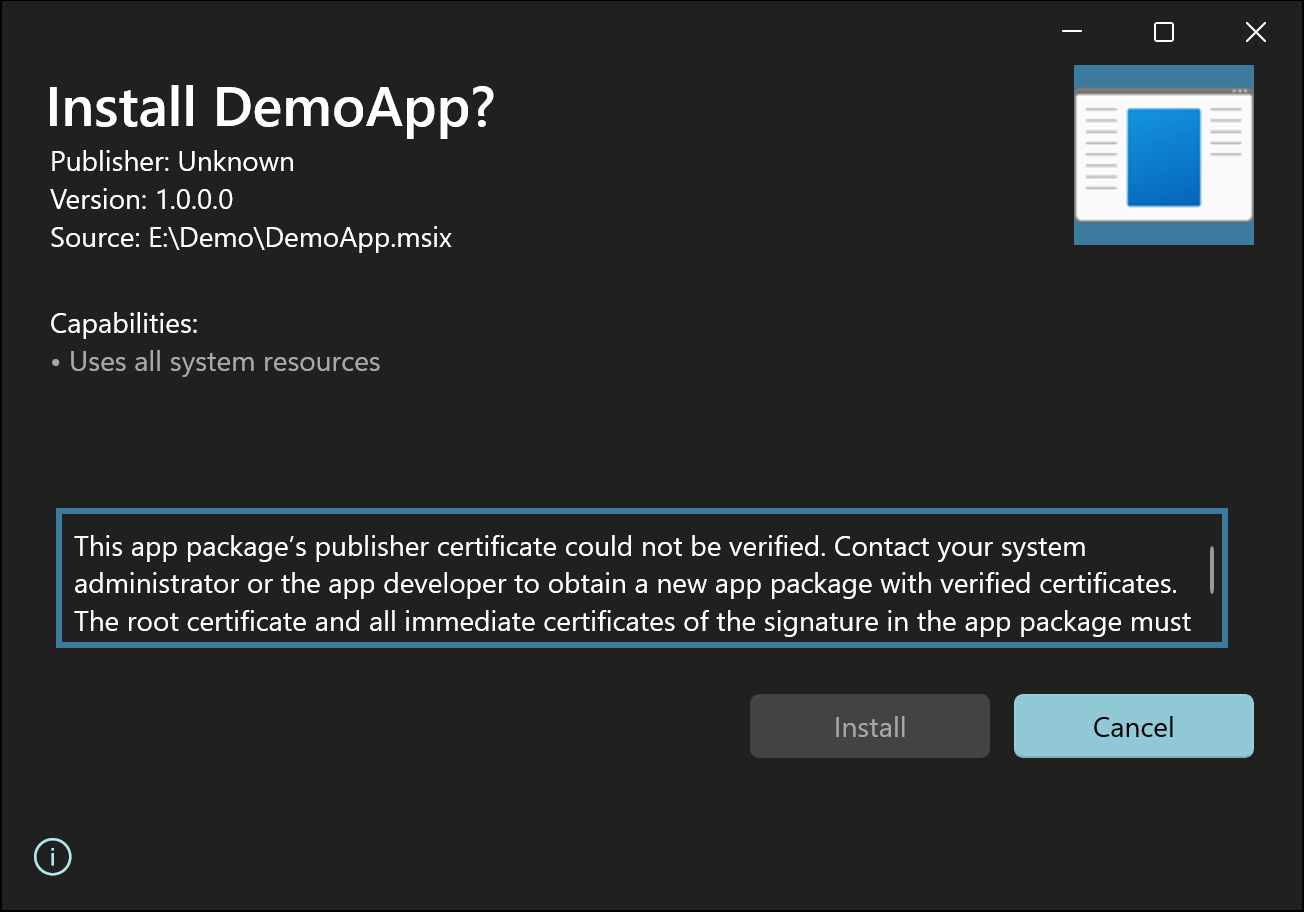Click the "Publisher: Unknown" text

click(x=172, y=162)
